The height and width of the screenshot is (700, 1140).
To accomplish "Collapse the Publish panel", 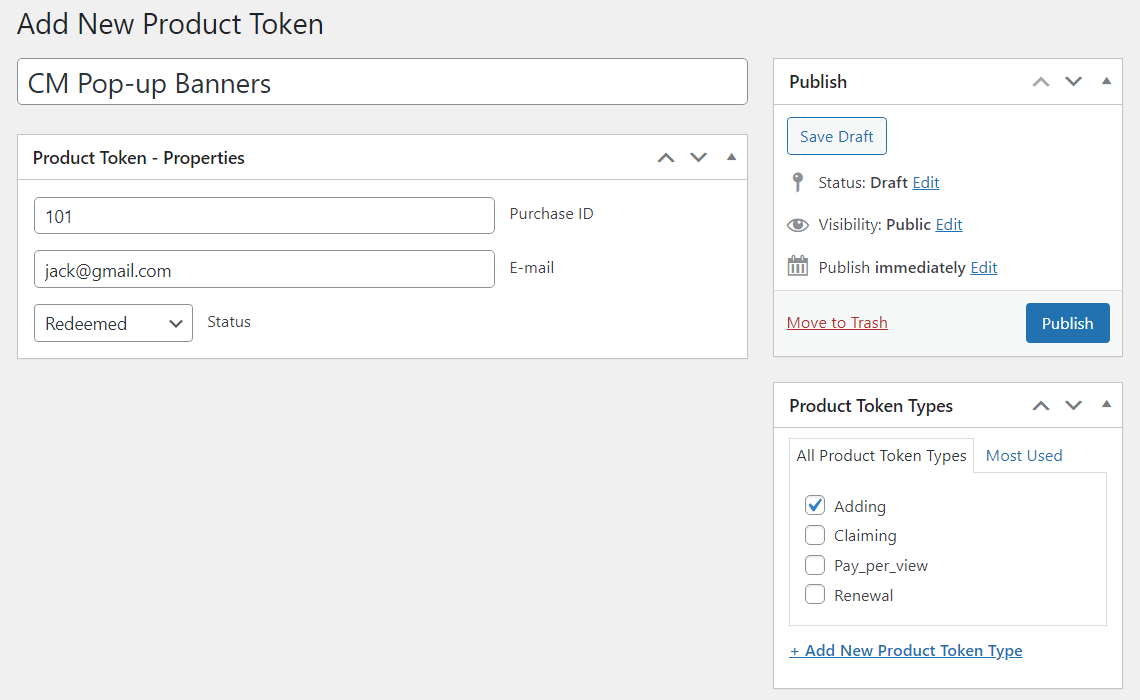I will pyautogui.click(x=1106, y=81).
